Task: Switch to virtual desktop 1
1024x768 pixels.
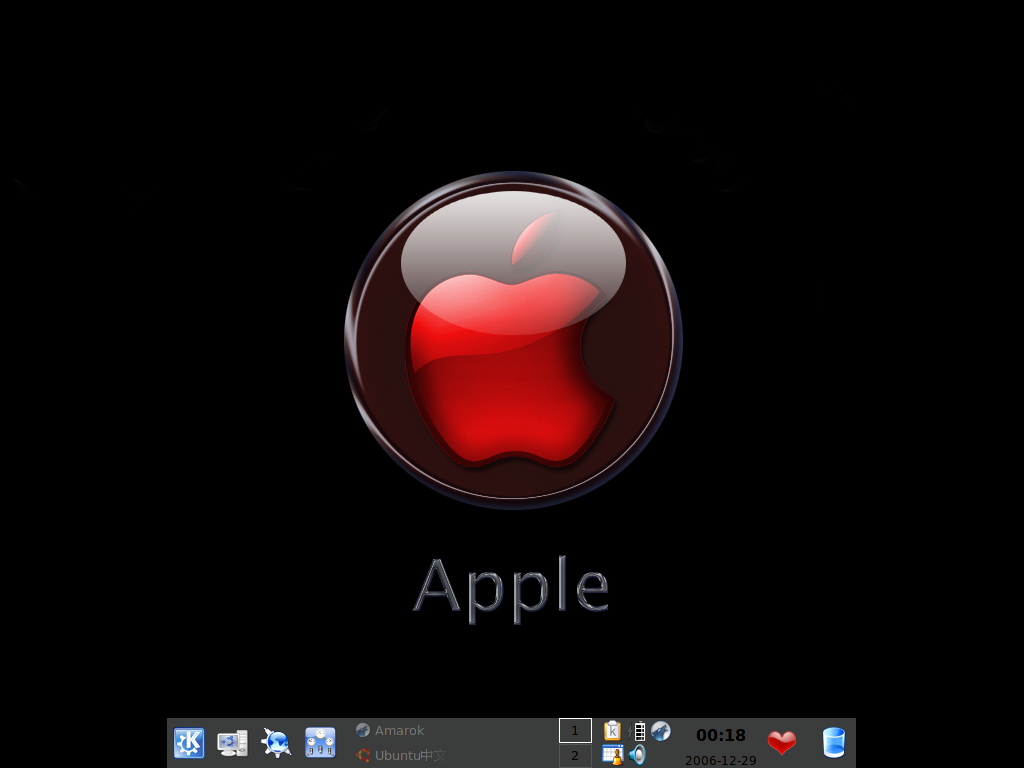Action: [x=575, y=731]
